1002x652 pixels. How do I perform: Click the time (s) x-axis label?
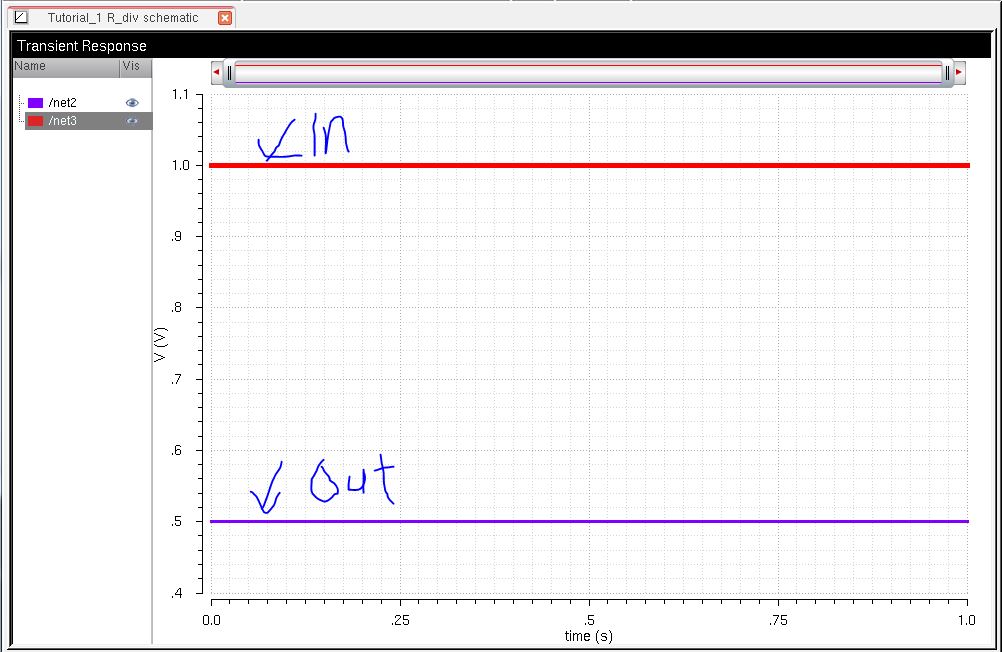click(589, 636)
